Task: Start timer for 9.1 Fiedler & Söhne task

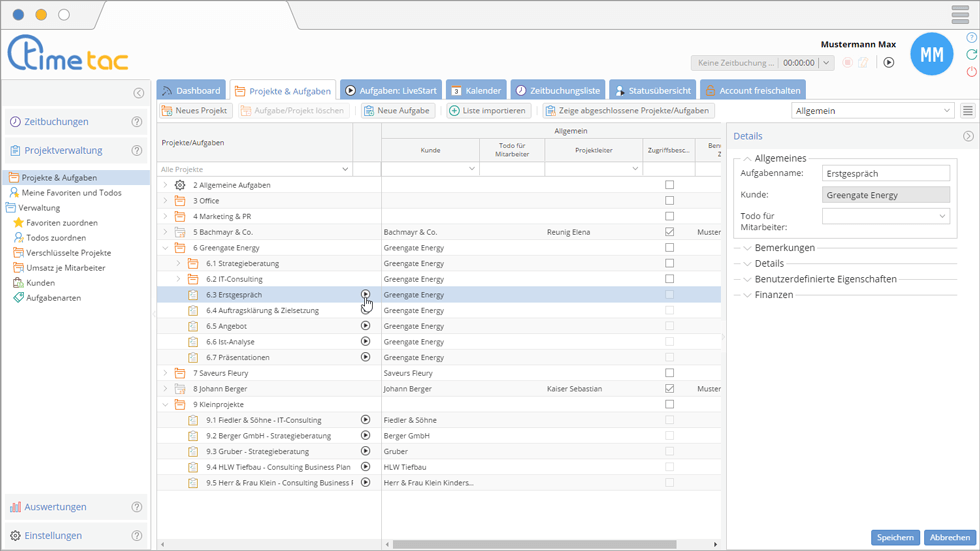Action: pyautogui.click(x=365, y=420)
